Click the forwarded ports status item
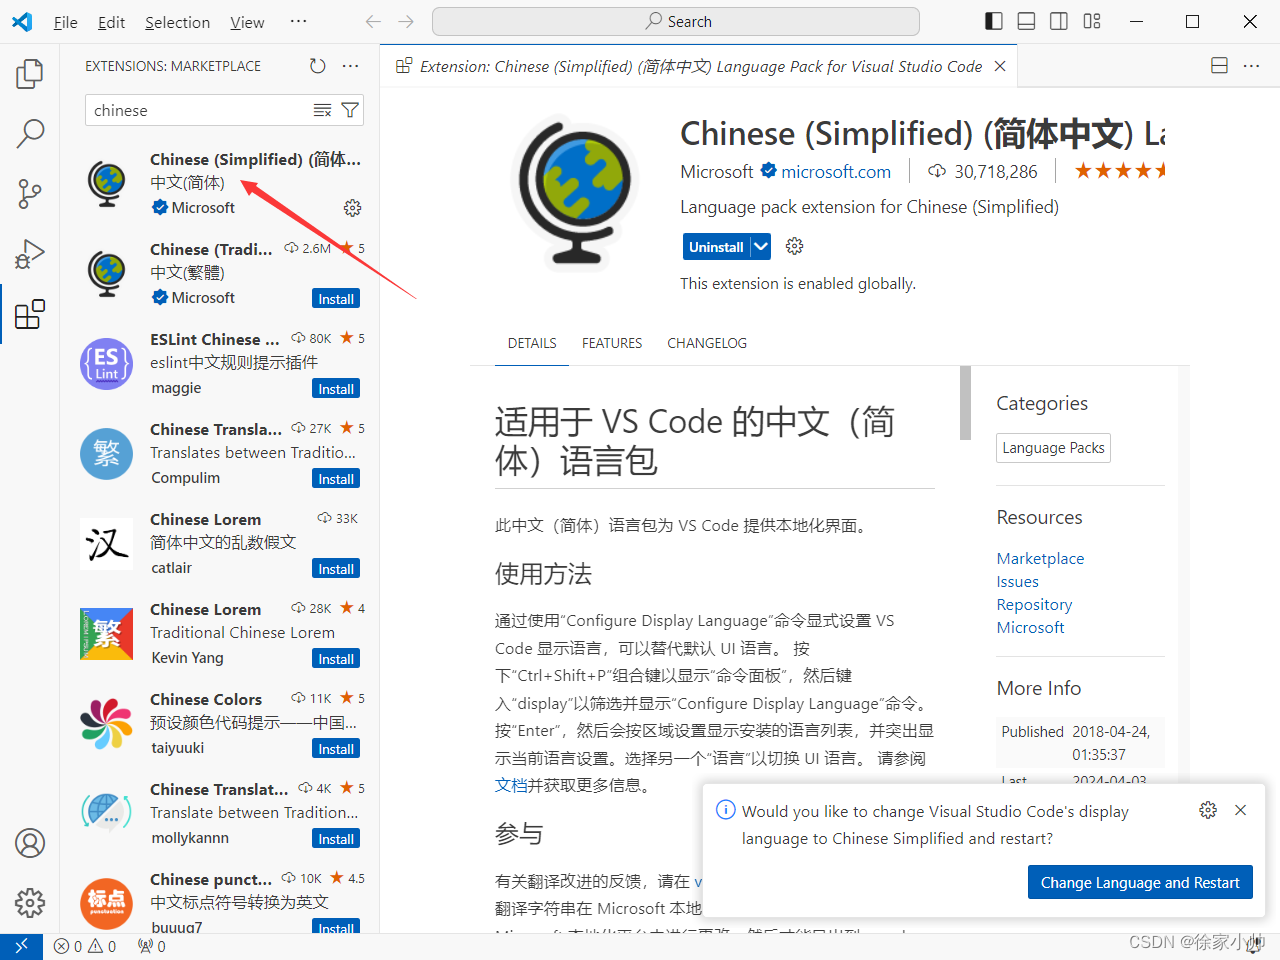The height and width of the screenshot is (960, 1280). coord(152,946)
